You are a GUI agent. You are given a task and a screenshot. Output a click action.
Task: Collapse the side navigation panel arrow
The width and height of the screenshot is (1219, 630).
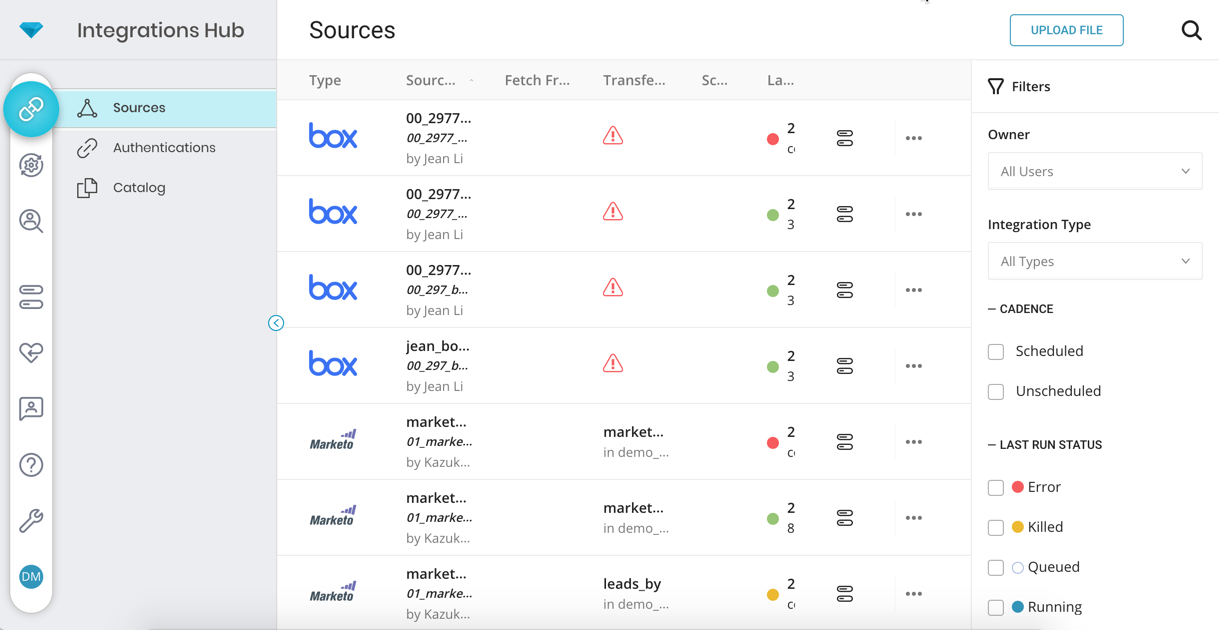(276, 323)
